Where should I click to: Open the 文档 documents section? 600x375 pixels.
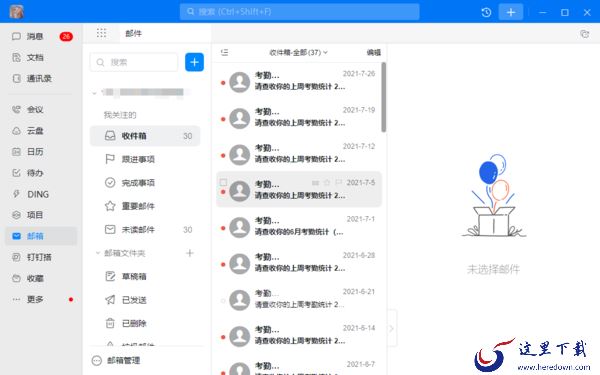[41, 57]
